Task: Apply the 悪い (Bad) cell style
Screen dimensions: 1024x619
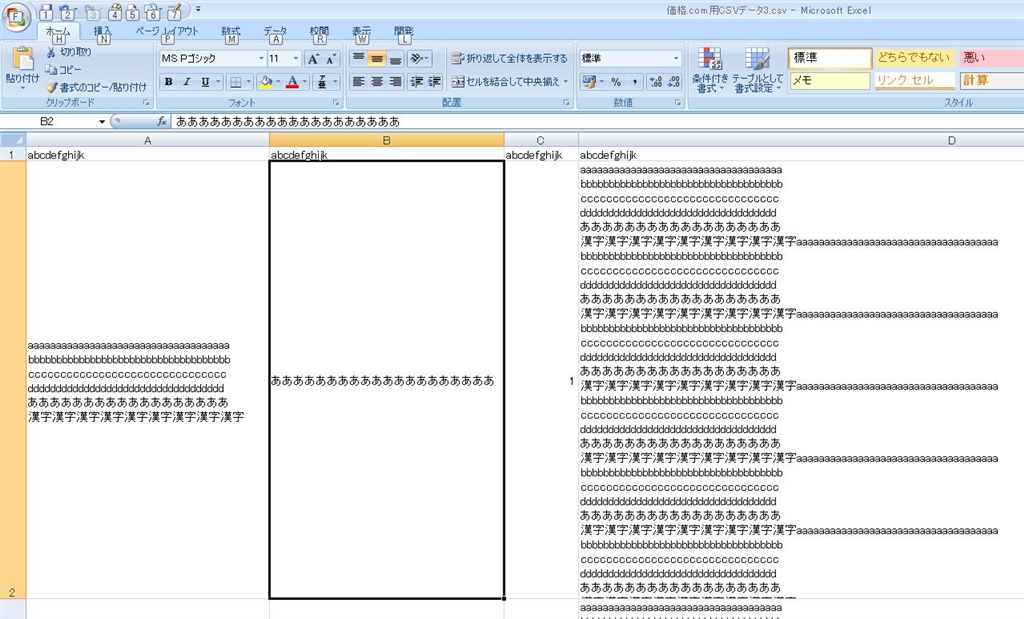Action: (992, 57)
